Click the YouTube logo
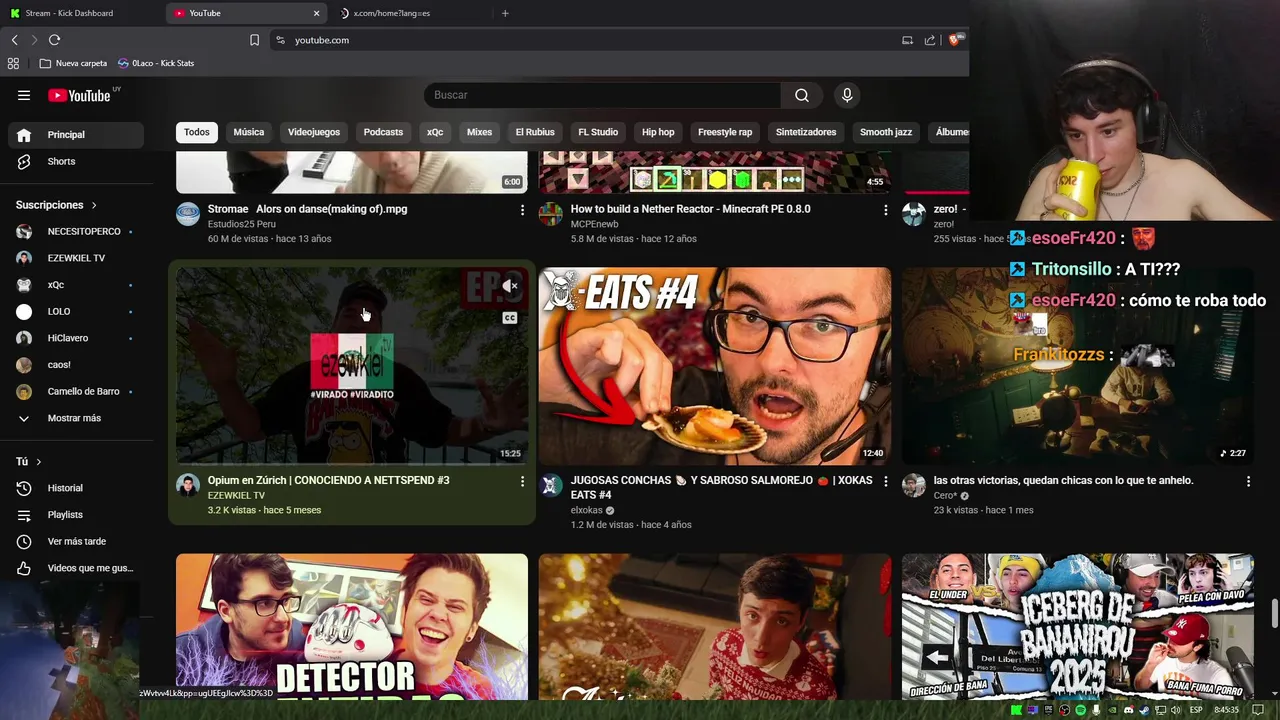1280x720 pixels. tap(80, 95)
